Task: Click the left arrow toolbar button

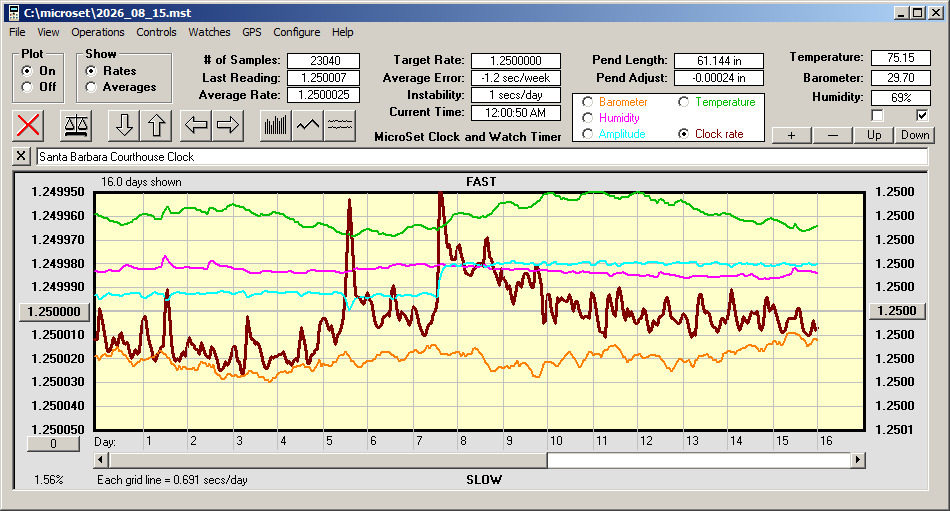Action: (x=196, y=125)
